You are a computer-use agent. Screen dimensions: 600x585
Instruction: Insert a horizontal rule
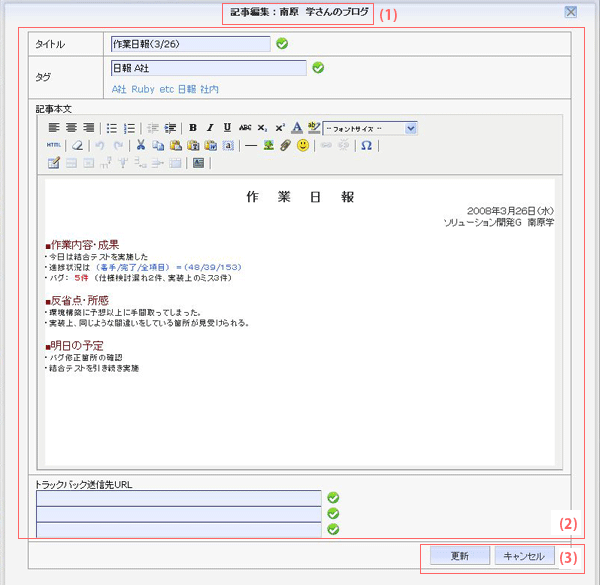point(251,146)
